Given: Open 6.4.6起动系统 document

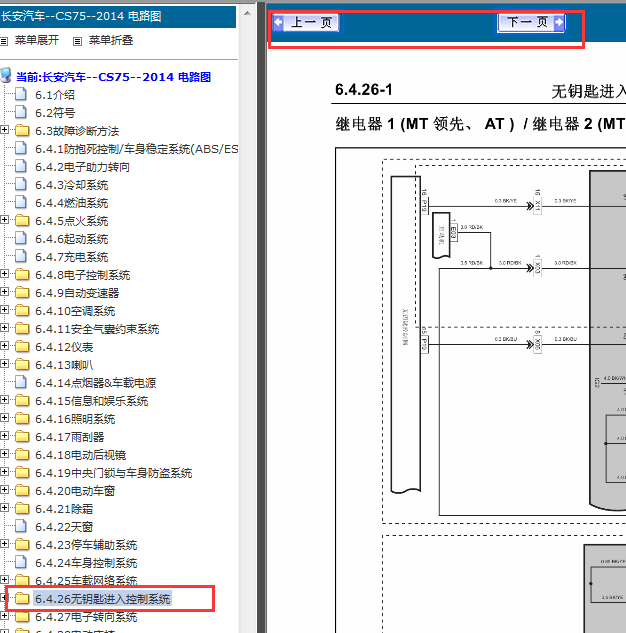Looking at the screenshot, I should (x=71, y=239).
